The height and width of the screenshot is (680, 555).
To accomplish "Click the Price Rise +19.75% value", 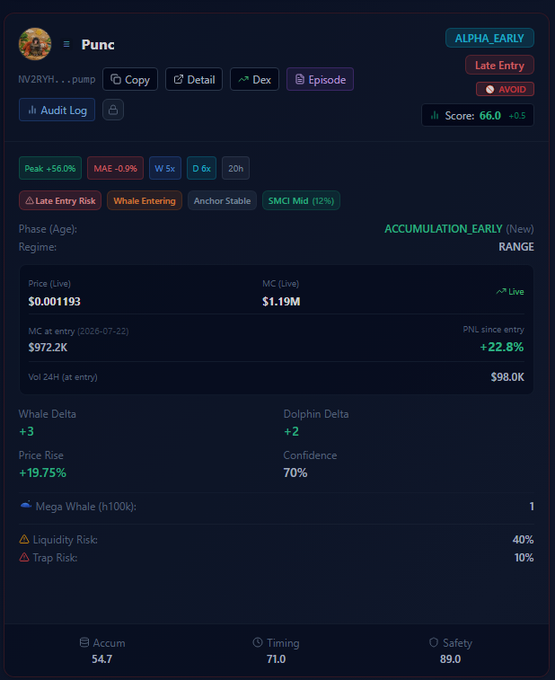I will click(x=42, y=473).
